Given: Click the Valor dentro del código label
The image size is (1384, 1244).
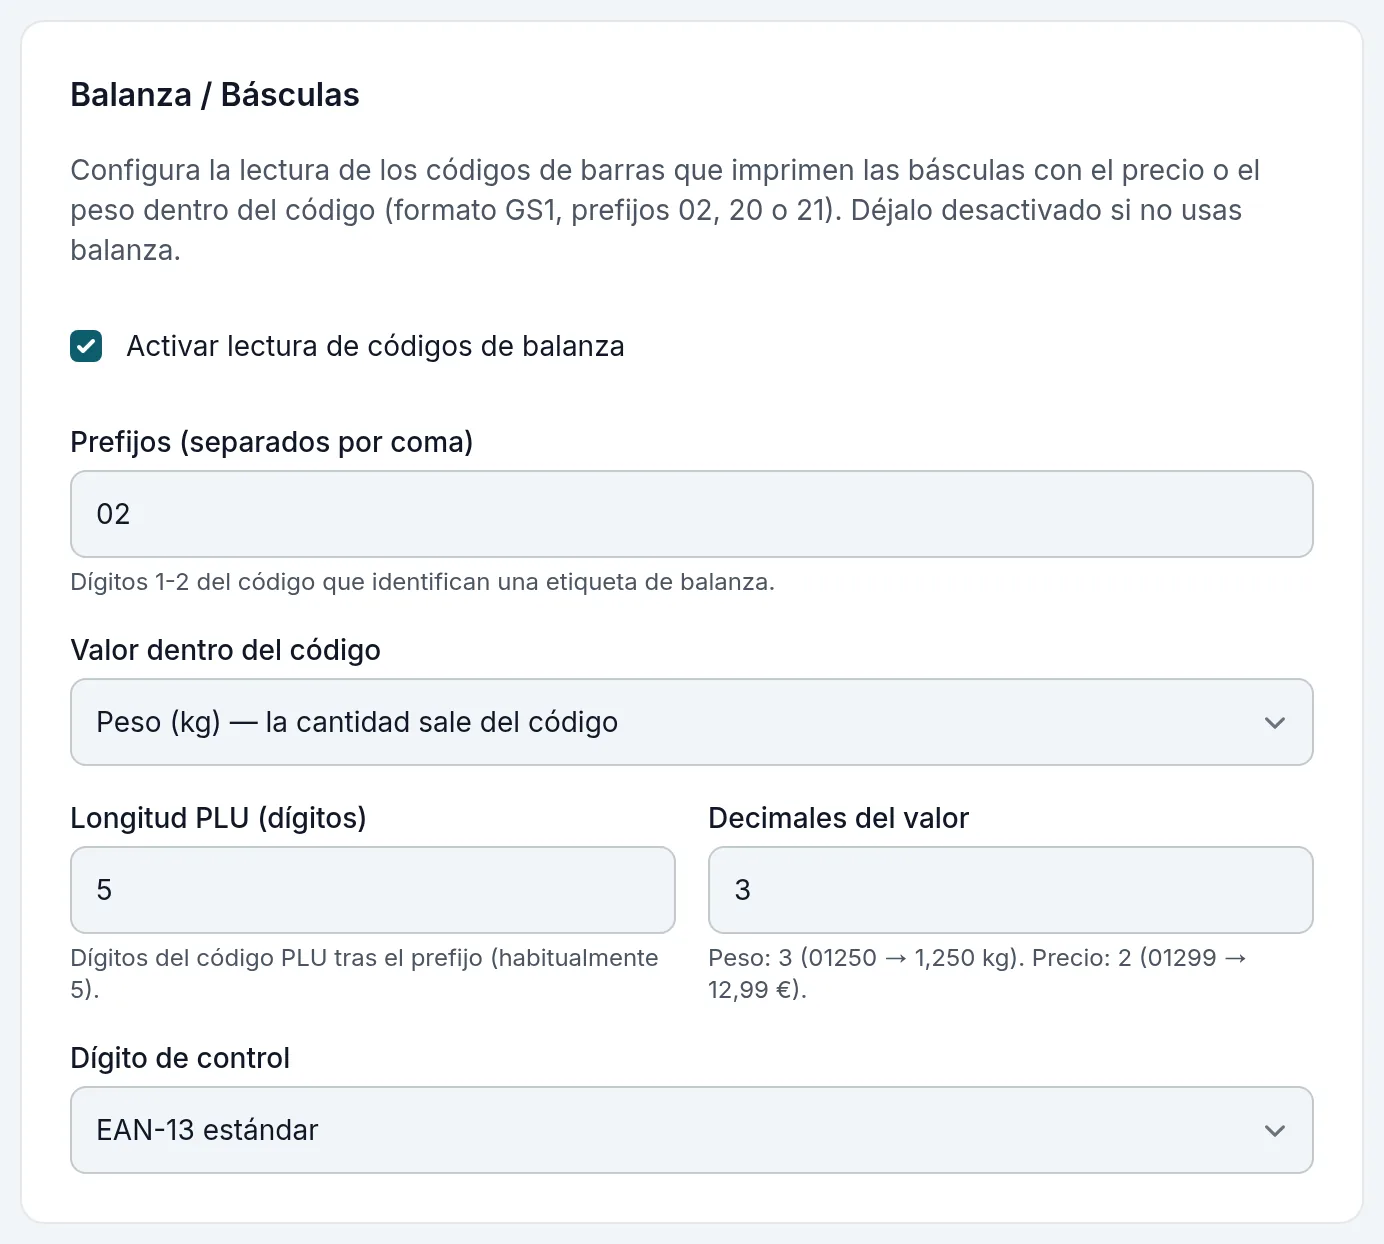Looking at the screenshot, I should point(225,650).
